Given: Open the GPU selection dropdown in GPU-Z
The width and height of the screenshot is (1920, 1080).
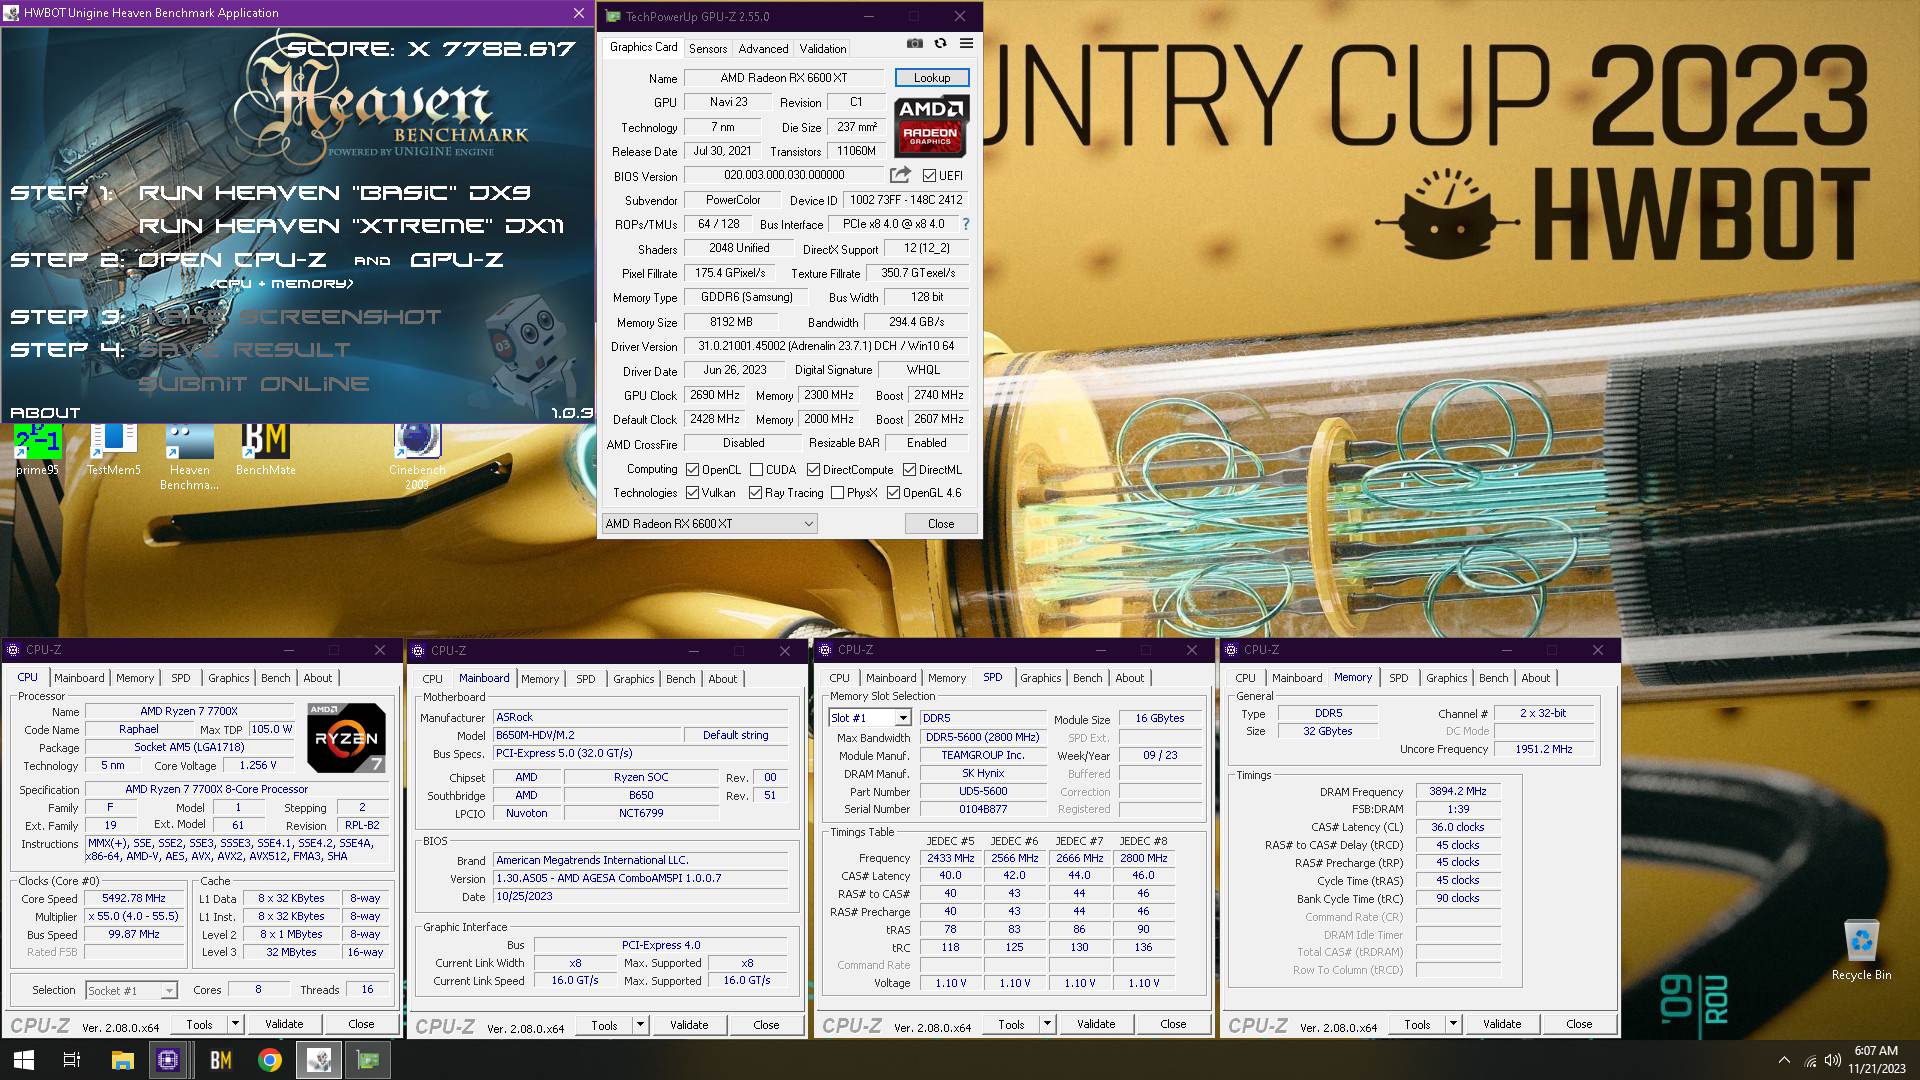Looking at the screenshot, I should (709, 524).
